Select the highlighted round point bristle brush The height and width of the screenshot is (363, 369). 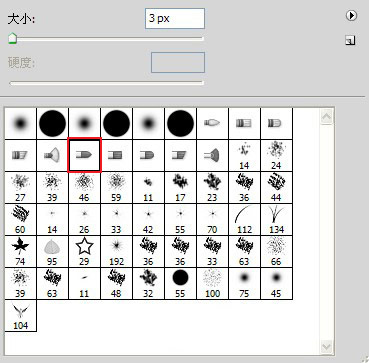[84, 156]
